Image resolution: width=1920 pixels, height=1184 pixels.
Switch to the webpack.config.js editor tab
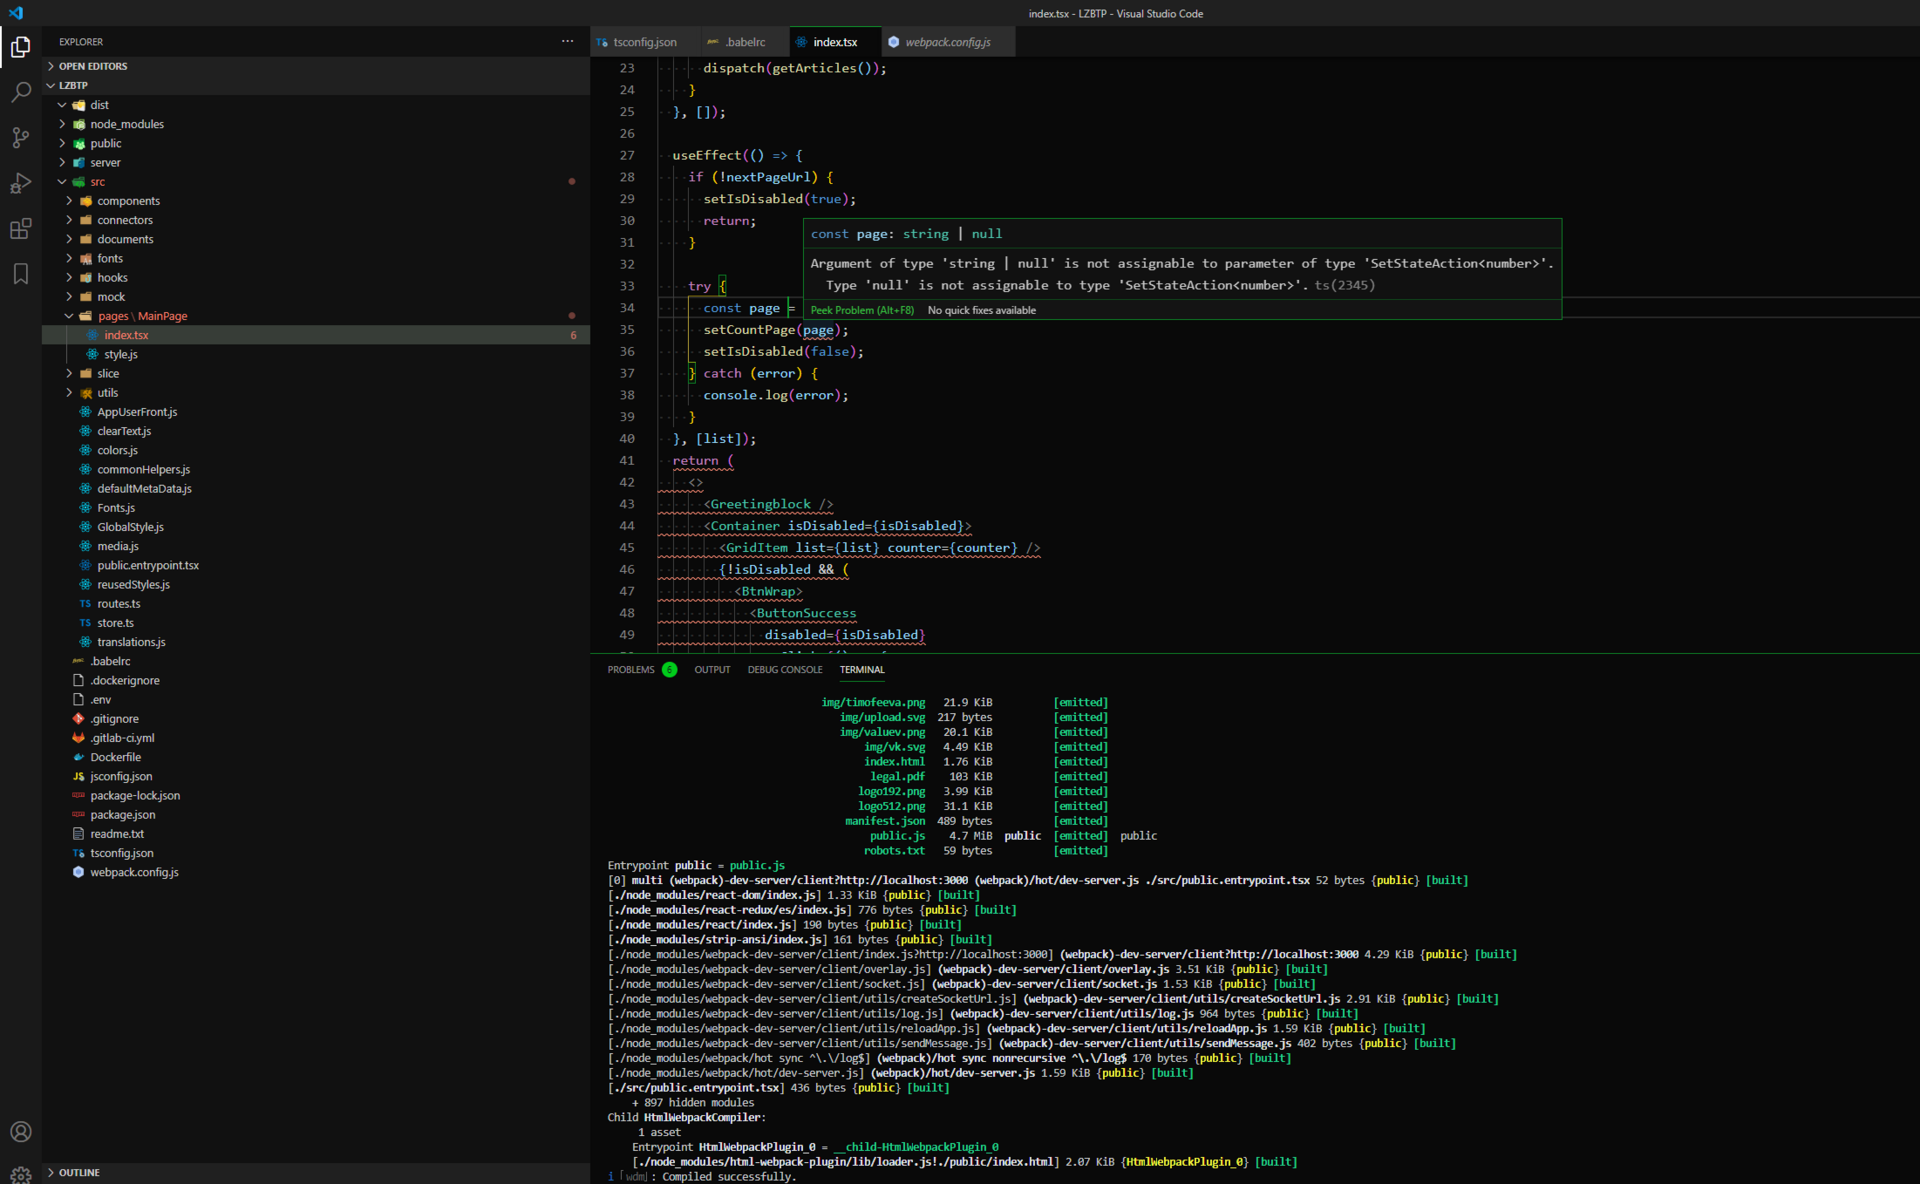click(947, 42)
